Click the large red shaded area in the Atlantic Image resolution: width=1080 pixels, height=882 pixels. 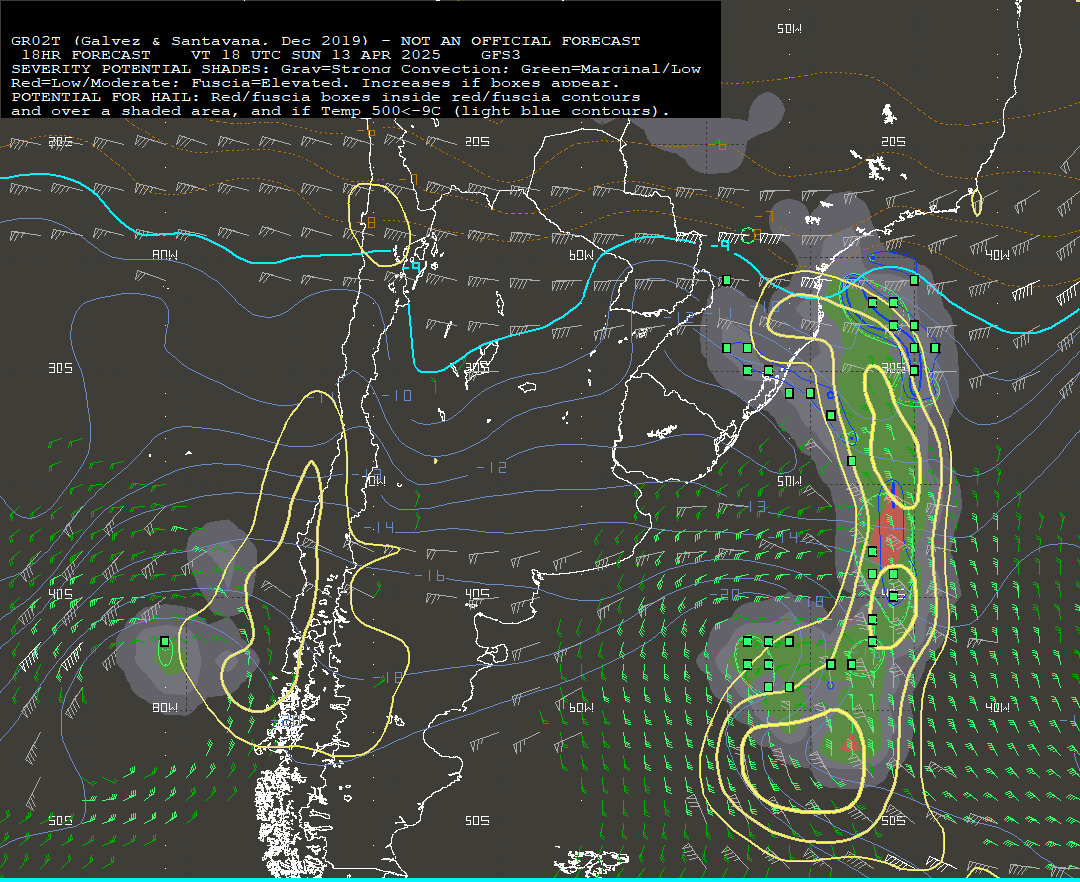pyautogui.click(x=888, y=534)
